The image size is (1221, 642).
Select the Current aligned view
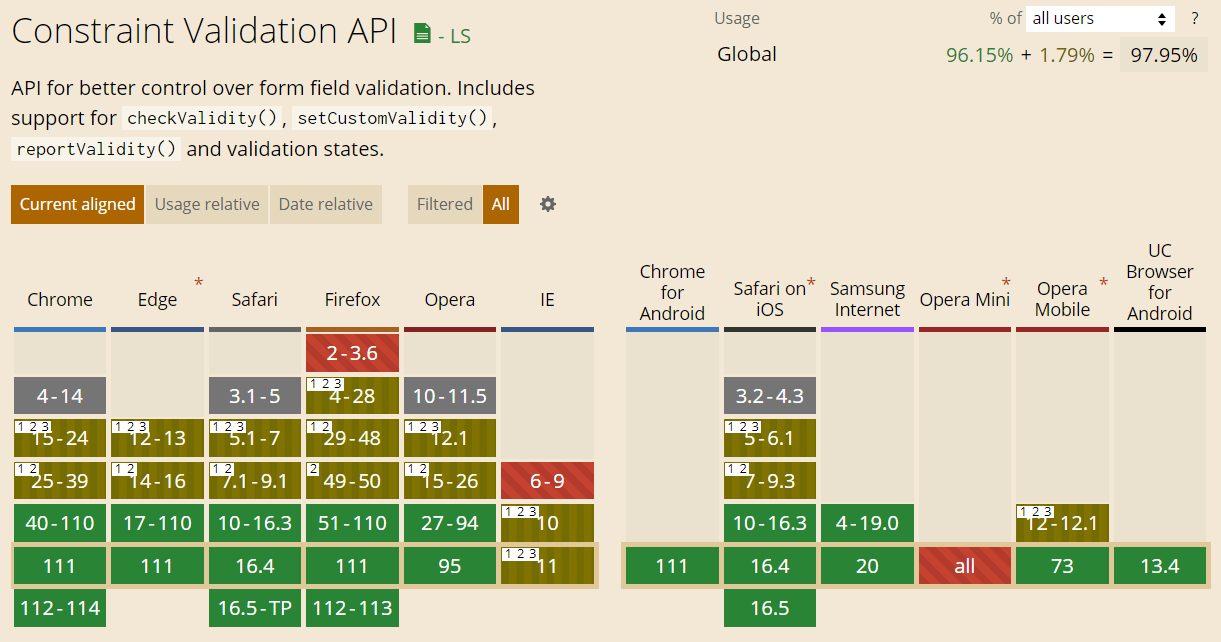(x=78, y=204)
